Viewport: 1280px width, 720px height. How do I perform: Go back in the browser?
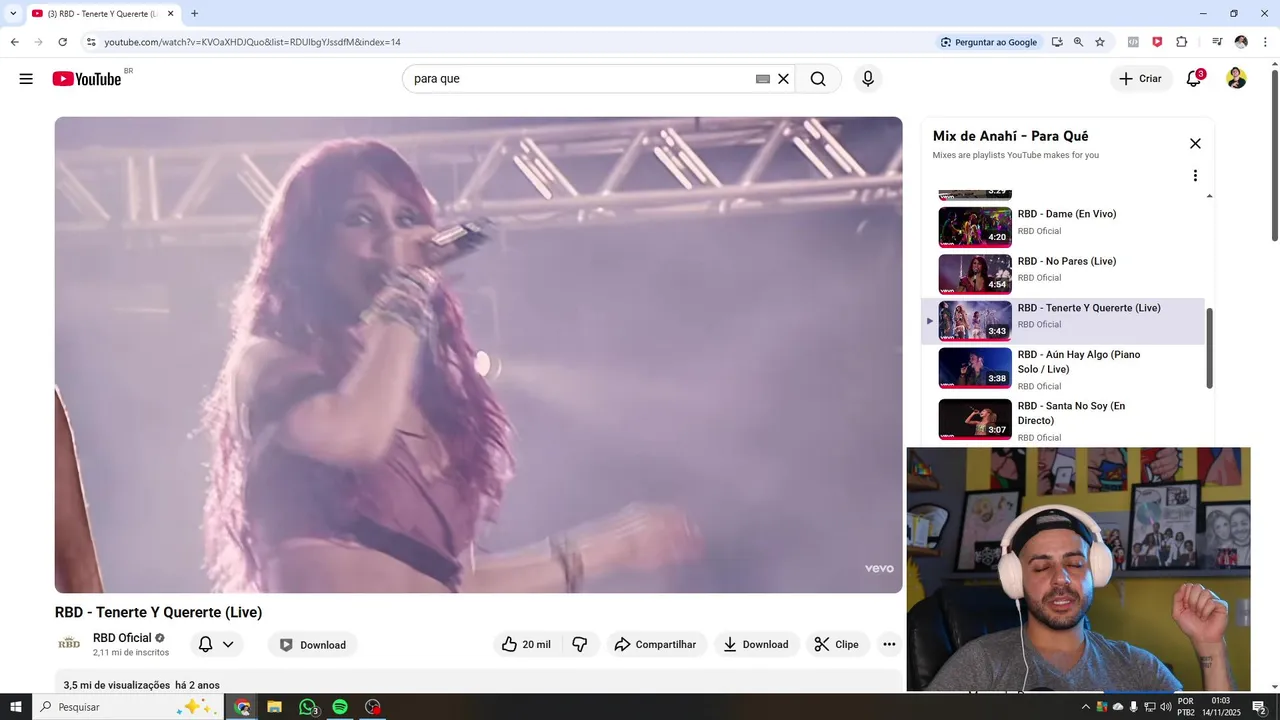pos(15,42)
